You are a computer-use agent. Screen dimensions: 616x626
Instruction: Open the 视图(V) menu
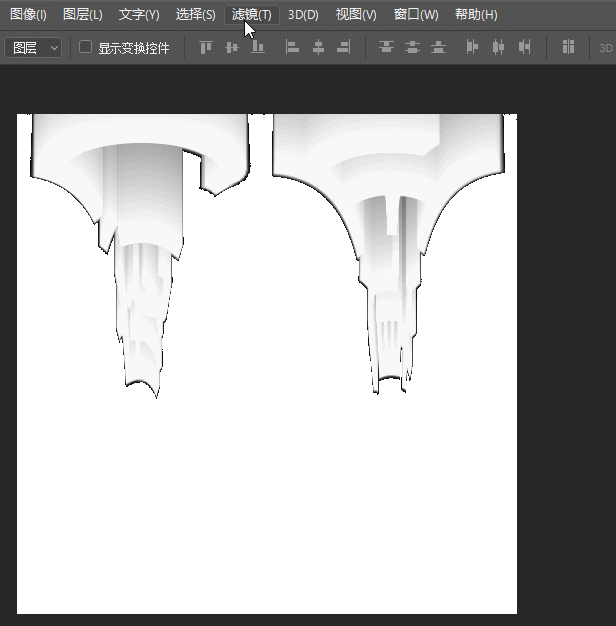pos(356,15)
